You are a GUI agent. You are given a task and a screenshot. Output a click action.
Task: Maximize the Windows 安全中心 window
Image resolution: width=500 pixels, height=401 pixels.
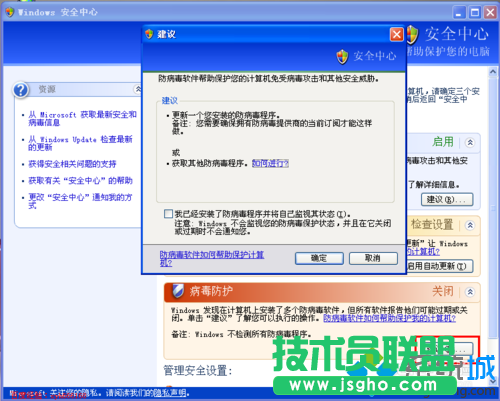pyautogui.click(x=475, y=13)
